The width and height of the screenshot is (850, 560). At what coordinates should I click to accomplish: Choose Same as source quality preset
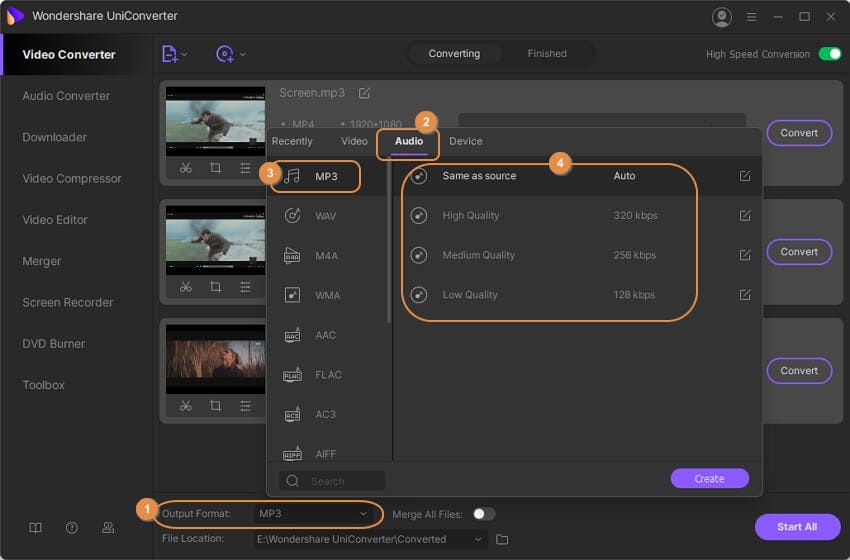[x=578, y=176]
